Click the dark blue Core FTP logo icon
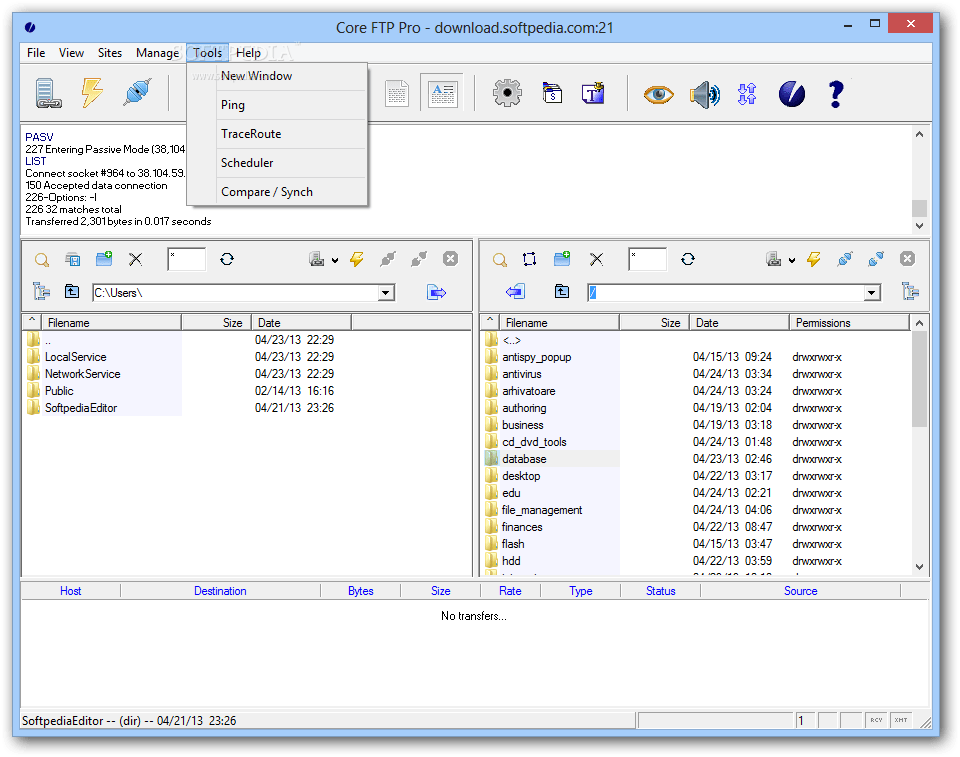 pos(792,94)
